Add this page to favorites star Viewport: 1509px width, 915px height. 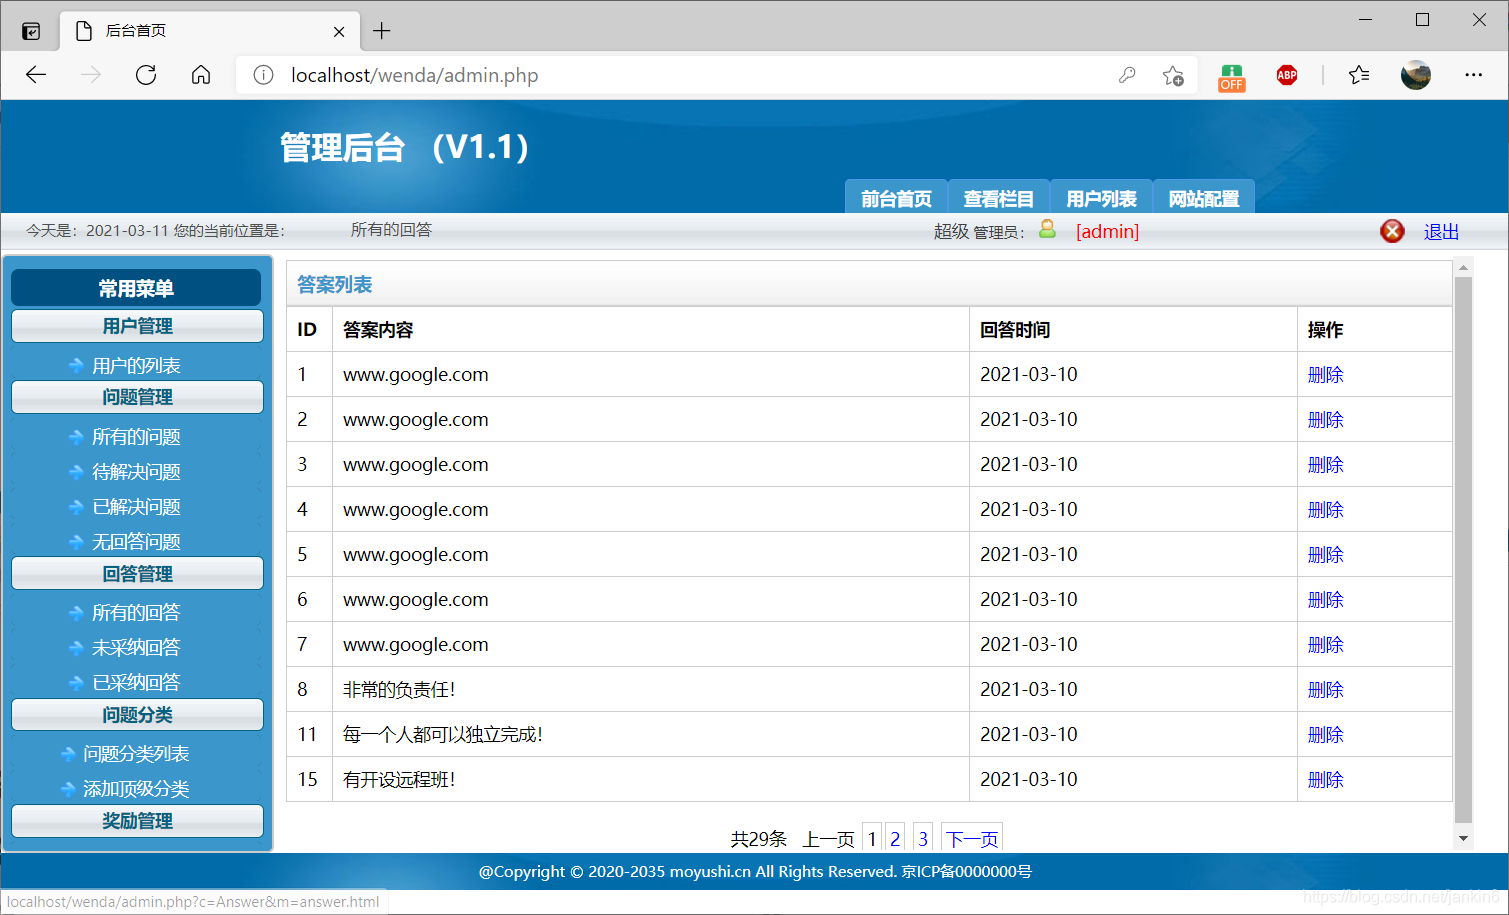pos(1173,75)
